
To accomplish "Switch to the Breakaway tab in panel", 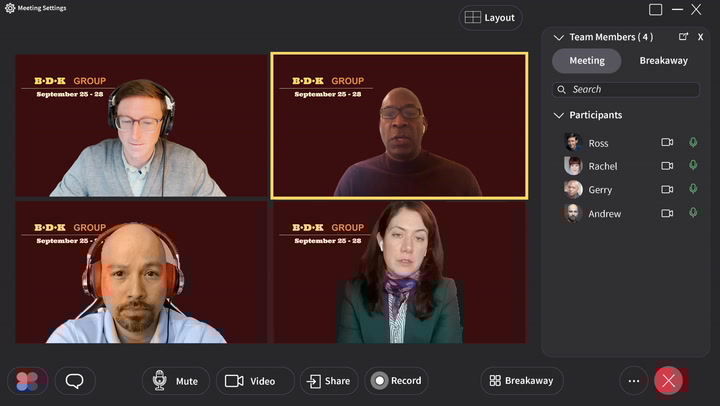I will (x=664, y=61).
